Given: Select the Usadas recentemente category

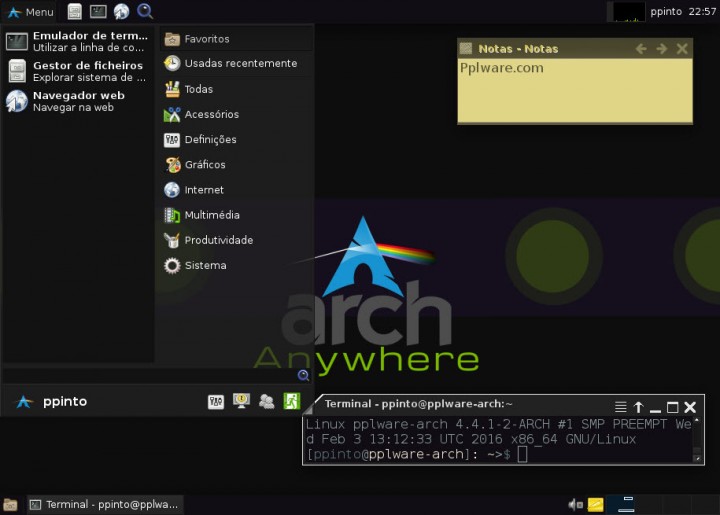Looking at the screenshot, I should pyautogui.click(x=237, y=63).
